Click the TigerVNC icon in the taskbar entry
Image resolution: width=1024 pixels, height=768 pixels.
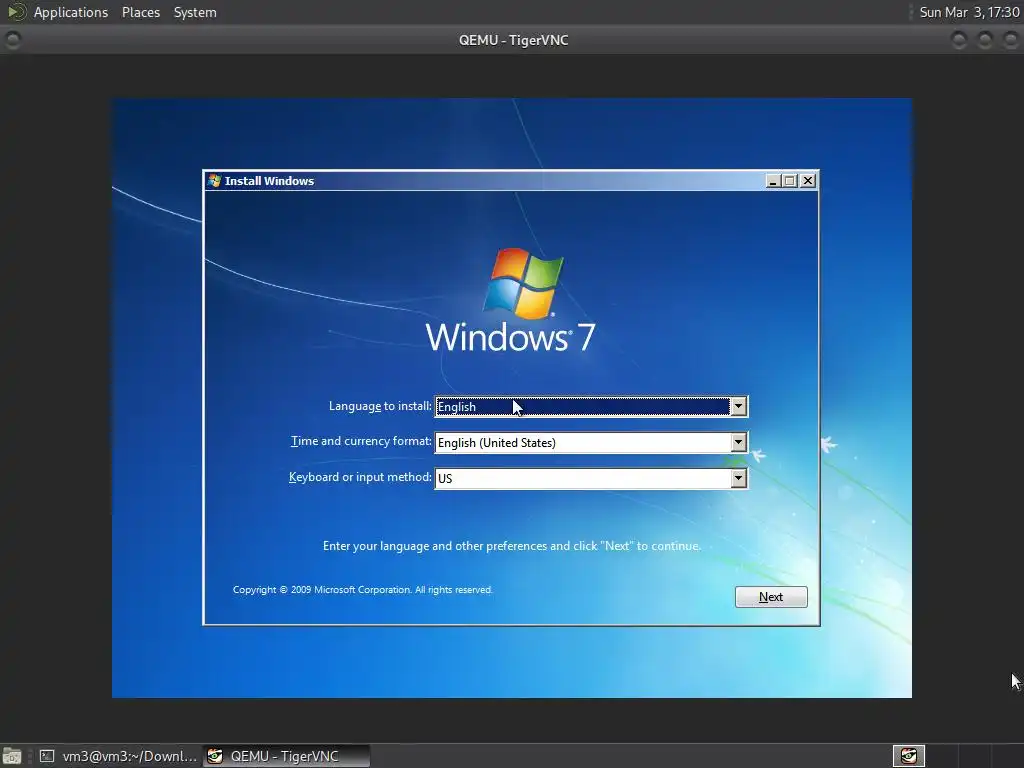tap(215, 756)
